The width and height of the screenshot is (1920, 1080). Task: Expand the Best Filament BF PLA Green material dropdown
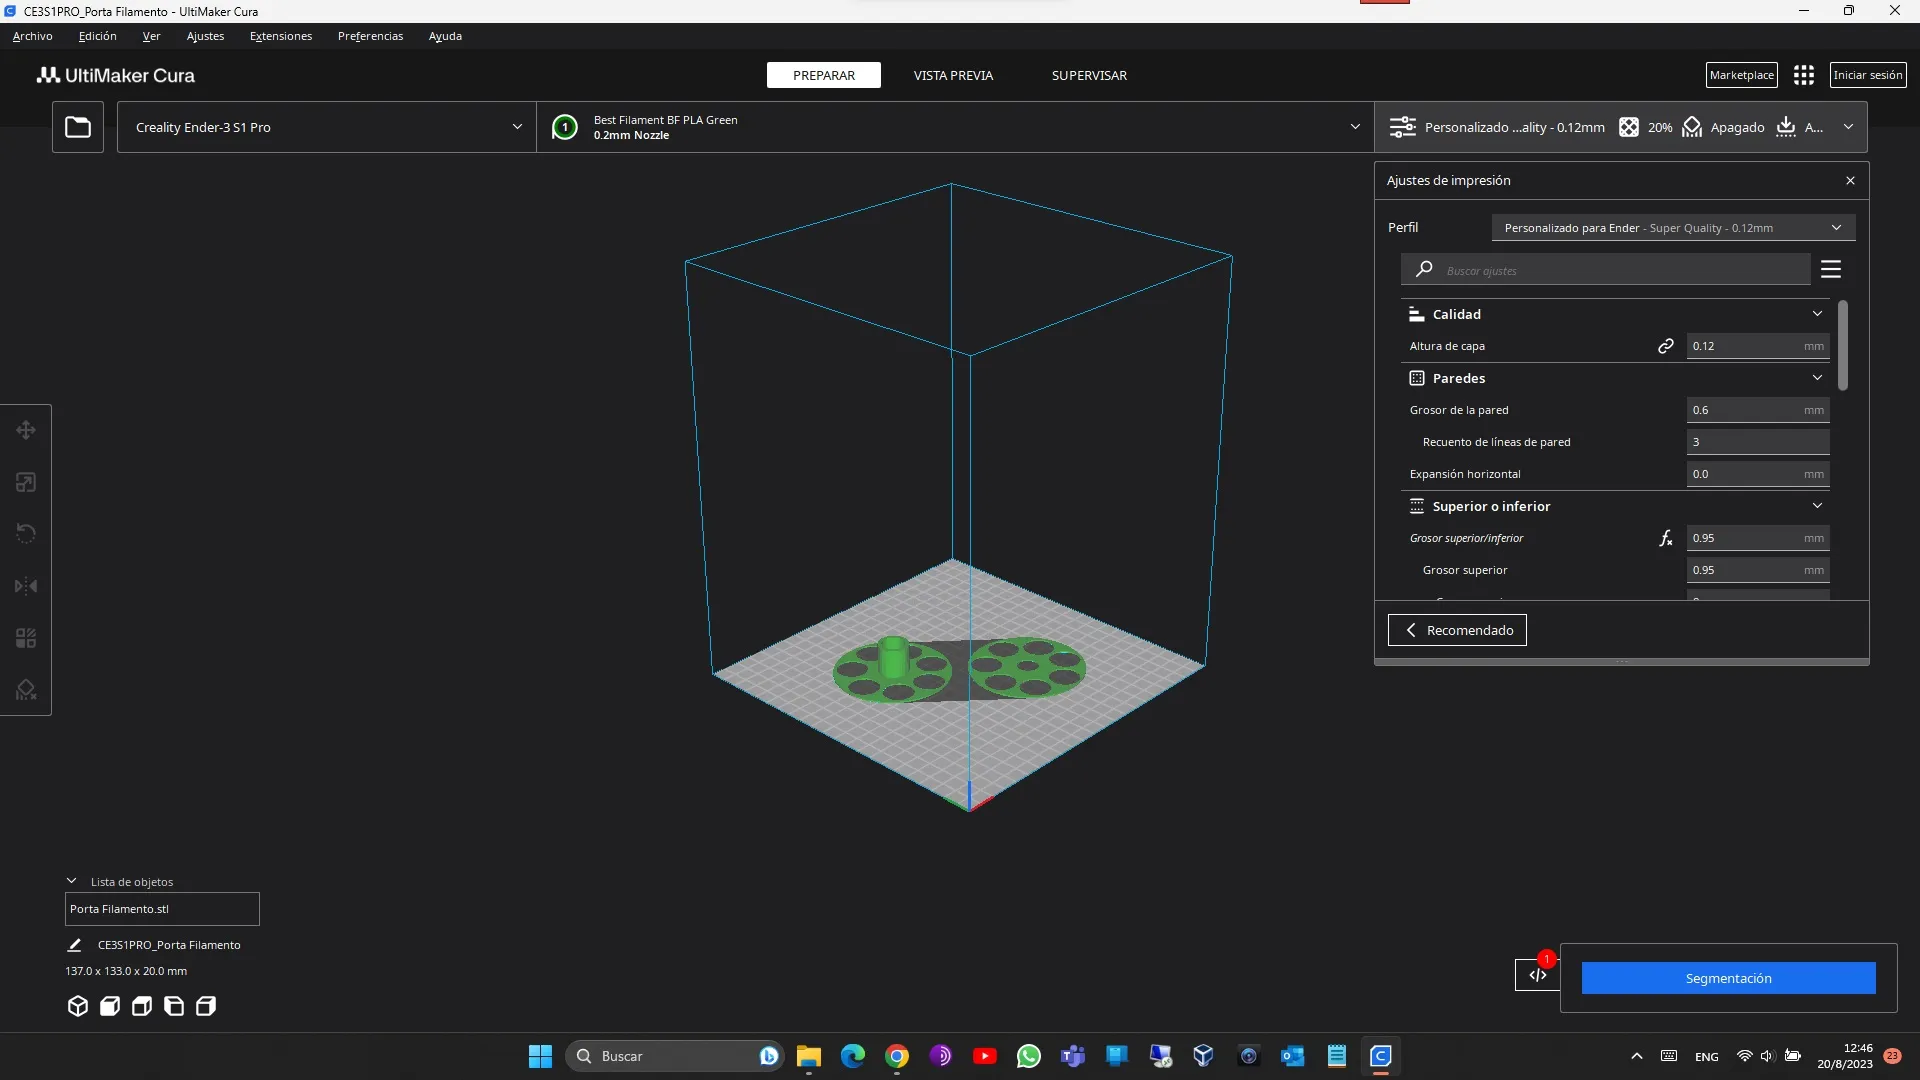(x=1355, y=127)
